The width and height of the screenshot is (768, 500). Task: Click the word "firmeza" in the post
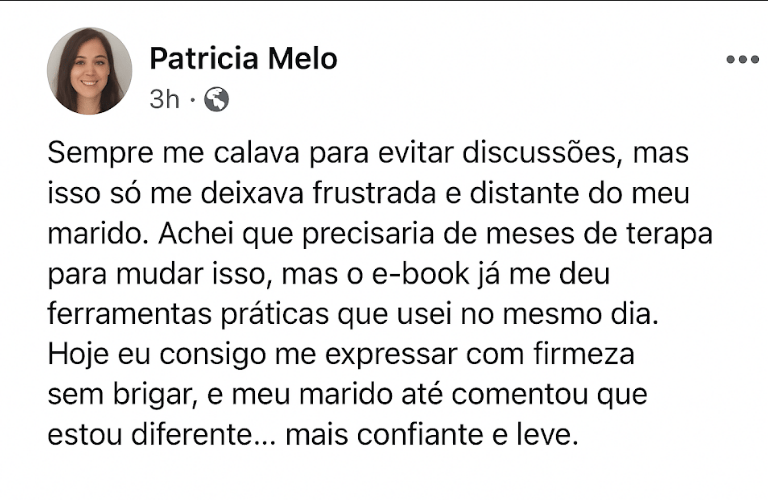(584, 354)
